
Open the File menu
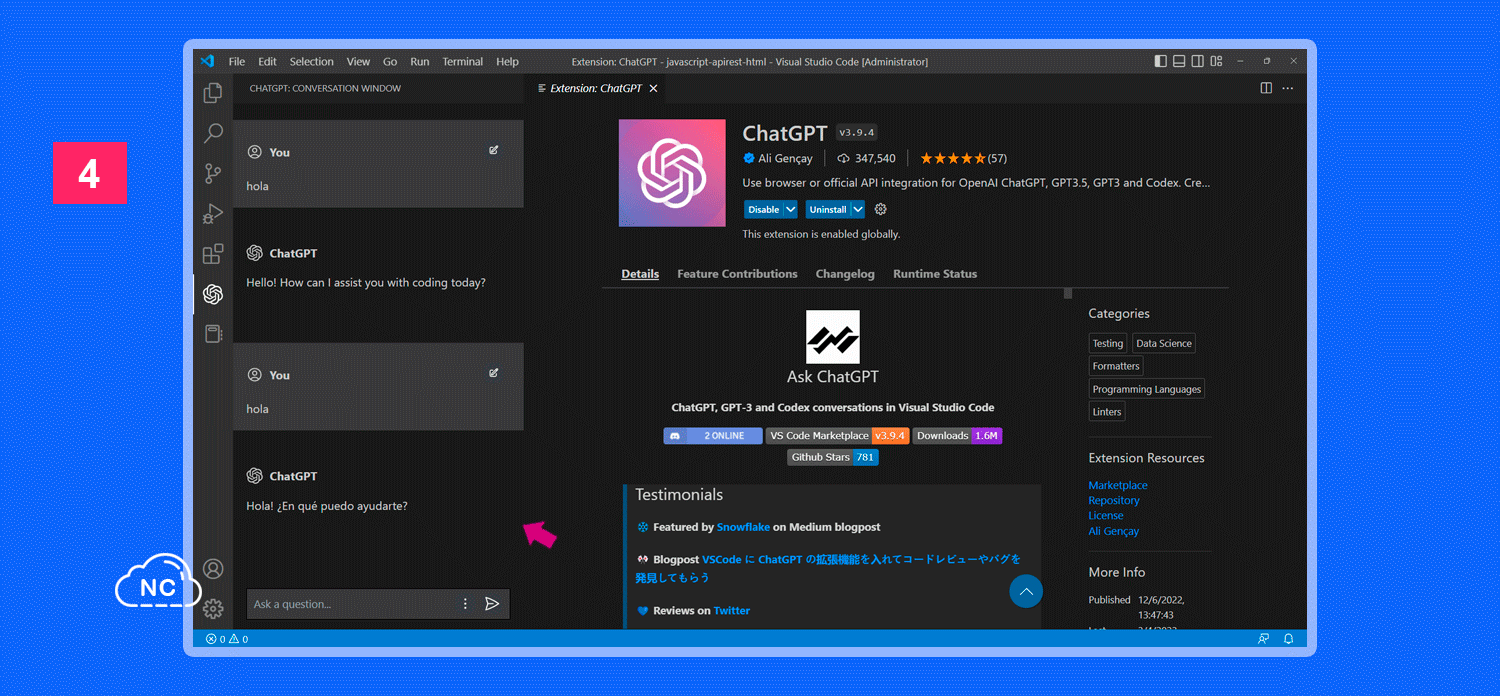[x=237, y=61]
